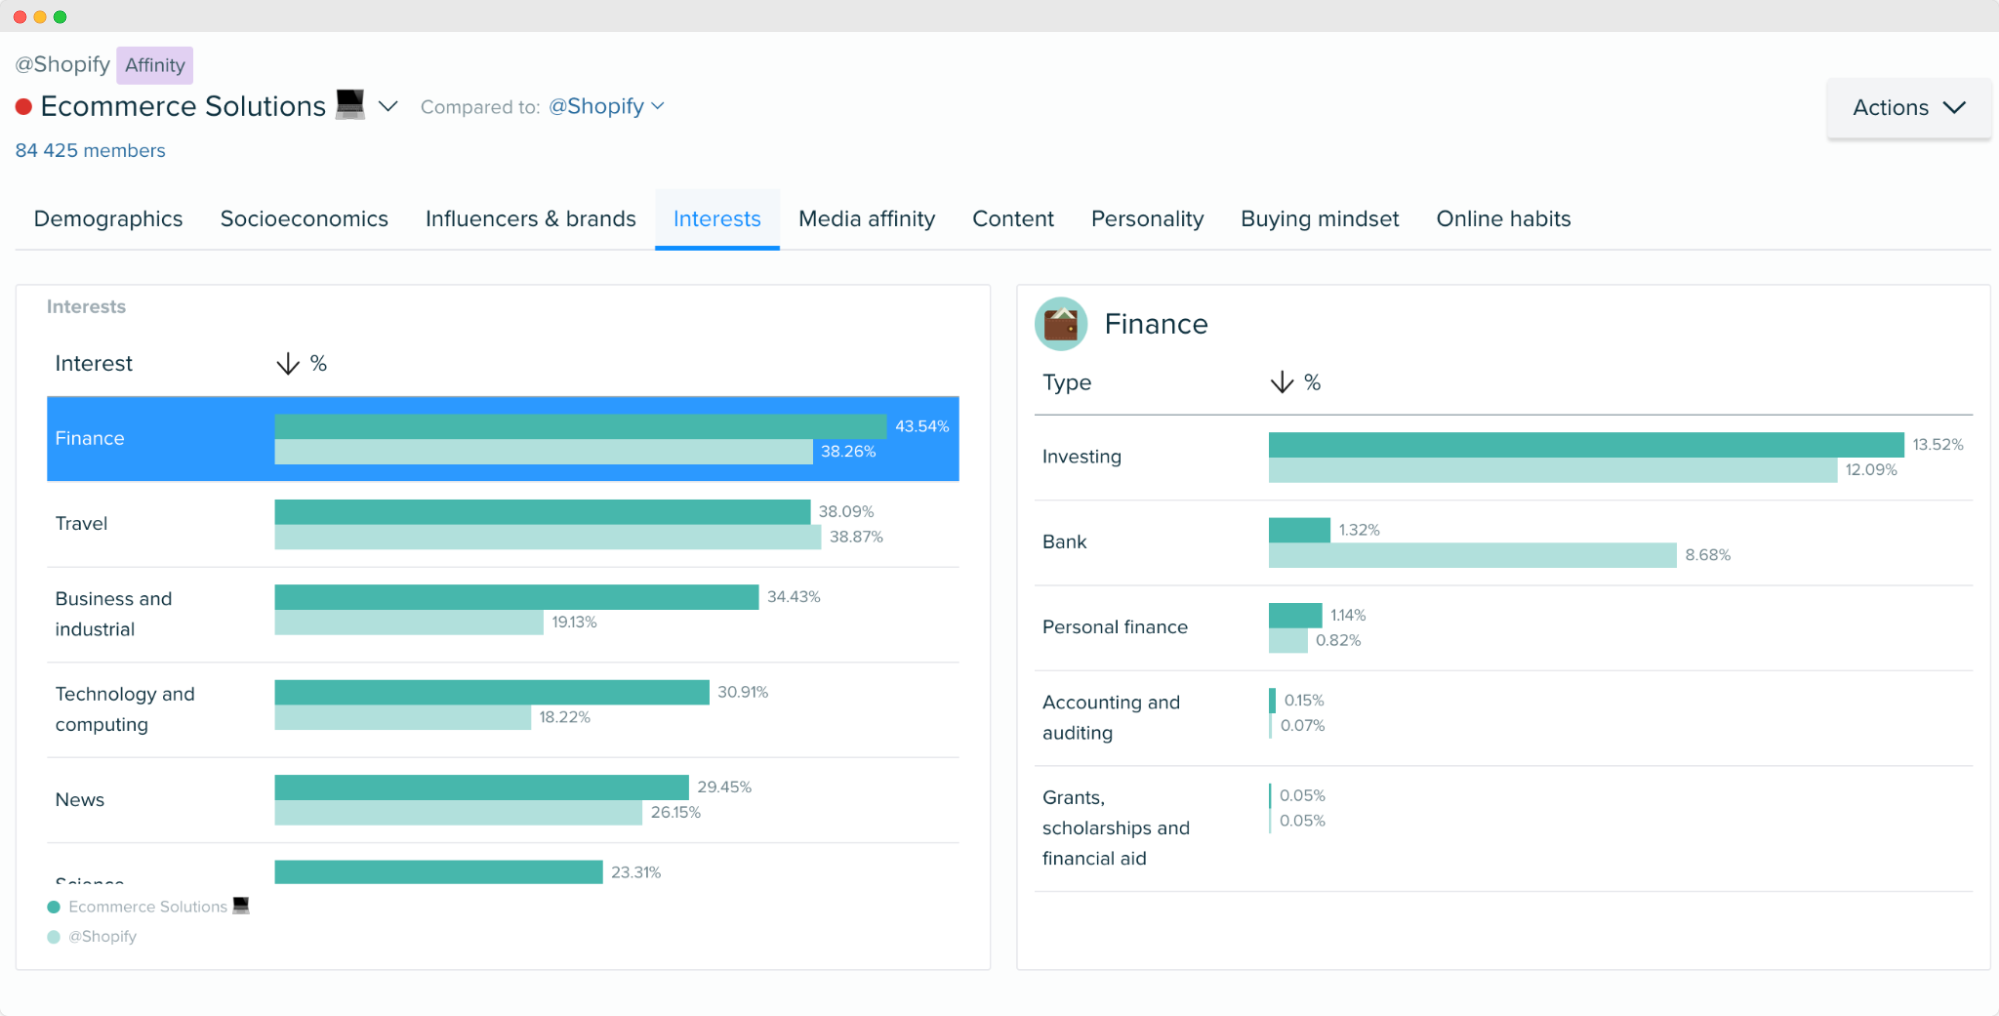The width and height of the screenshot is (1999, 1016).
Task: Click the 13.52% Investing bar value
Action: 1938,444
